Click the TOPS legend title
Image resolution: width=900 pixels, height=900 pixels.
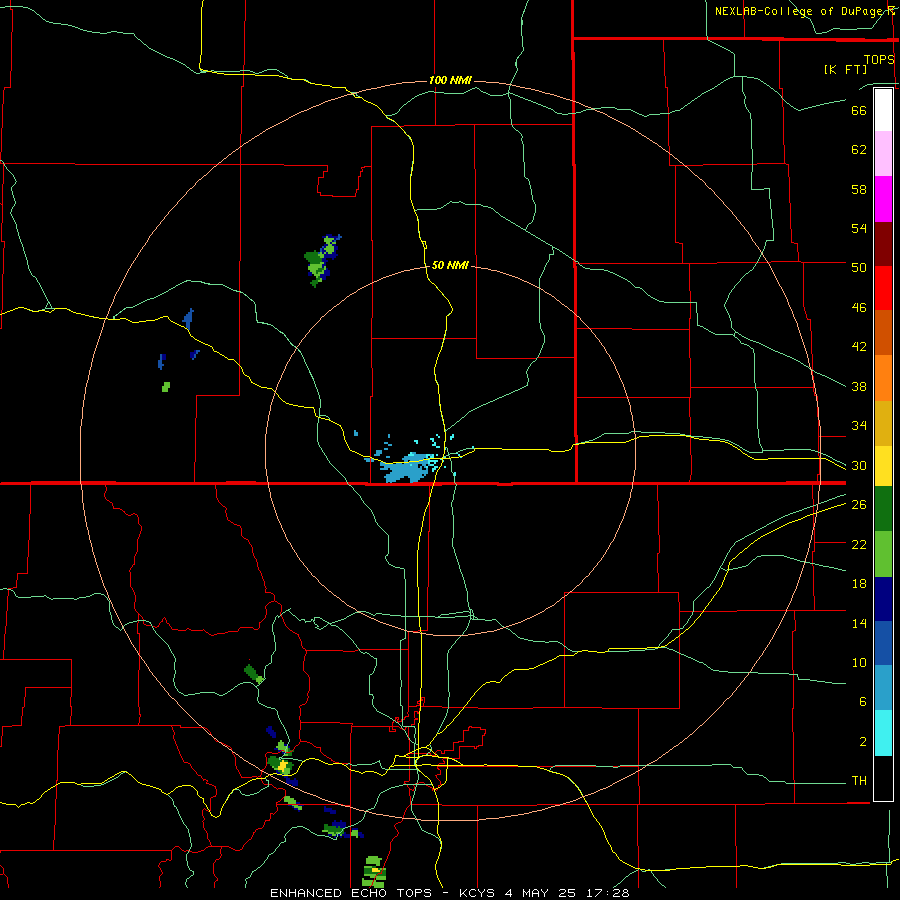(879, 60)
